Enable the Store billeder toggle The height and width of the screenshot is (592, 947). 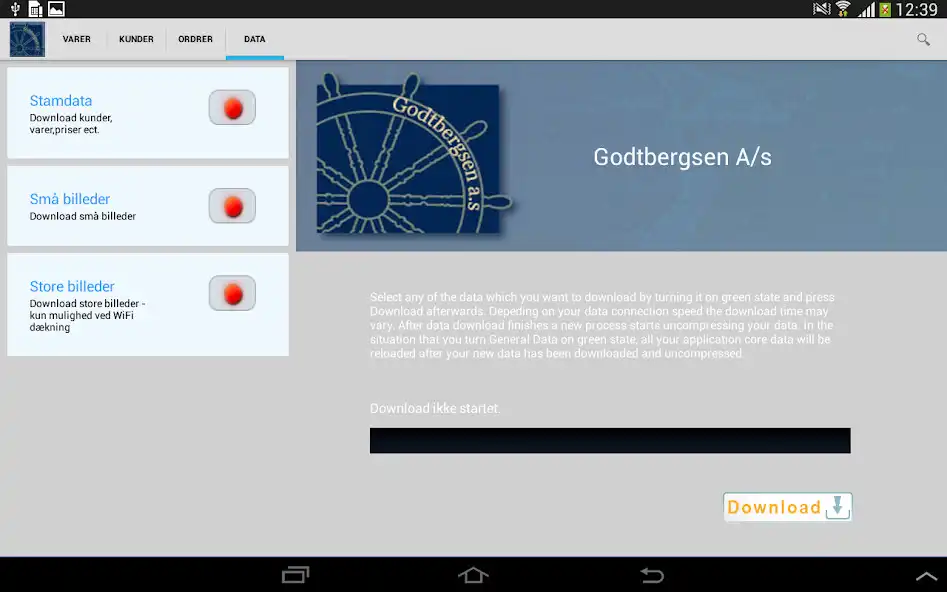[x=232, y=293]
